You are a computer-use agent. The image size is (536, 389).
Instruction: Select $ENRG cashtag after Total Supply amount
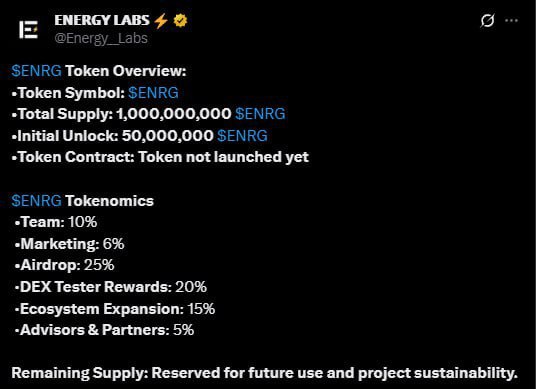click(x=260, y=114)
